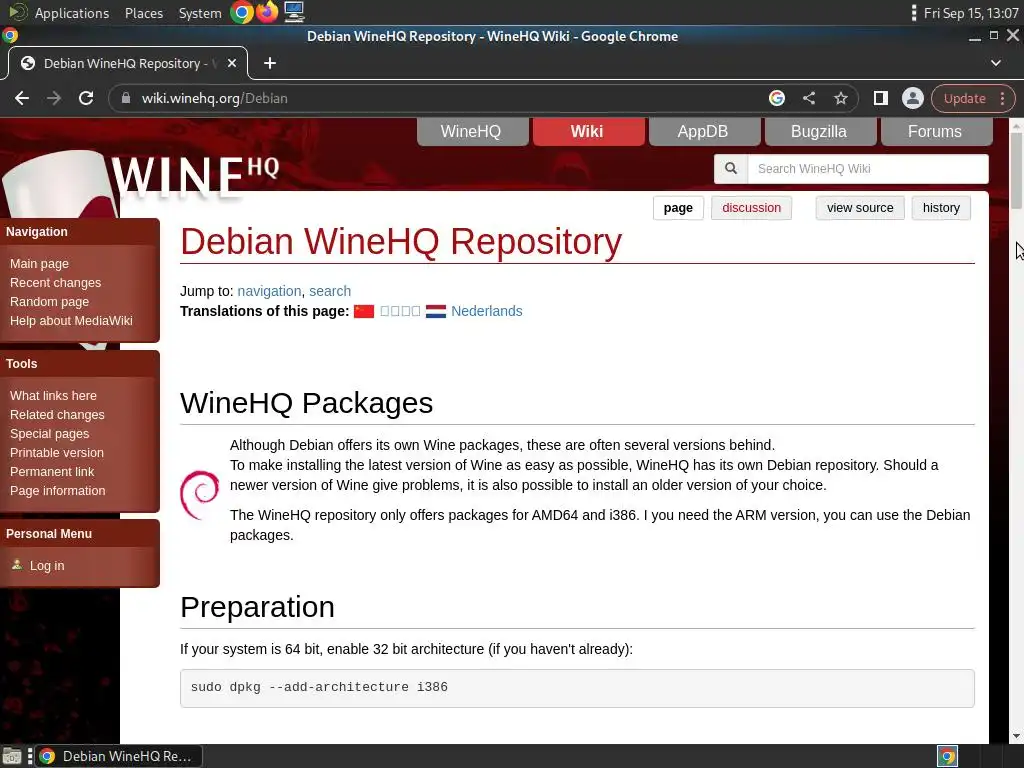Select the page tab

678,208
